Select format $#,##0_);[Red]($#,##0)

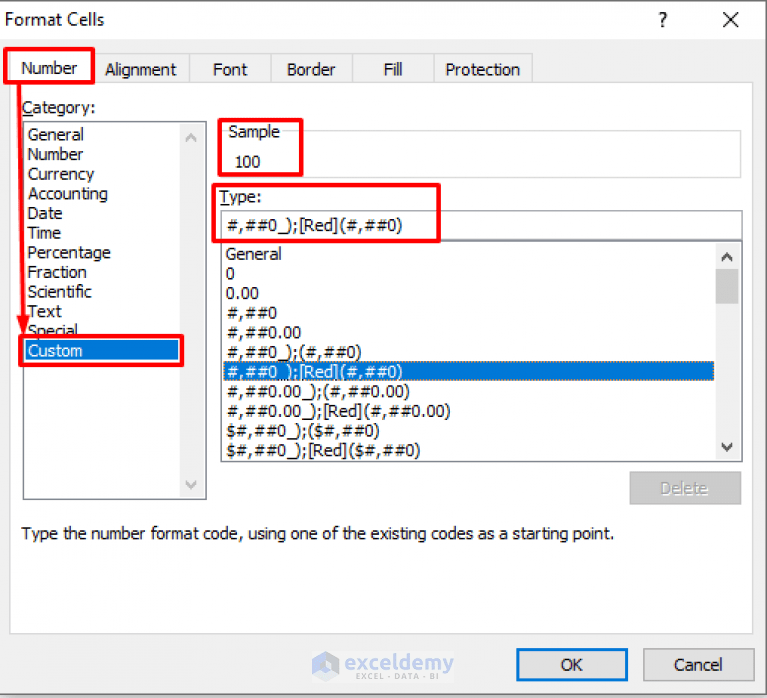(x=469, y=450)
